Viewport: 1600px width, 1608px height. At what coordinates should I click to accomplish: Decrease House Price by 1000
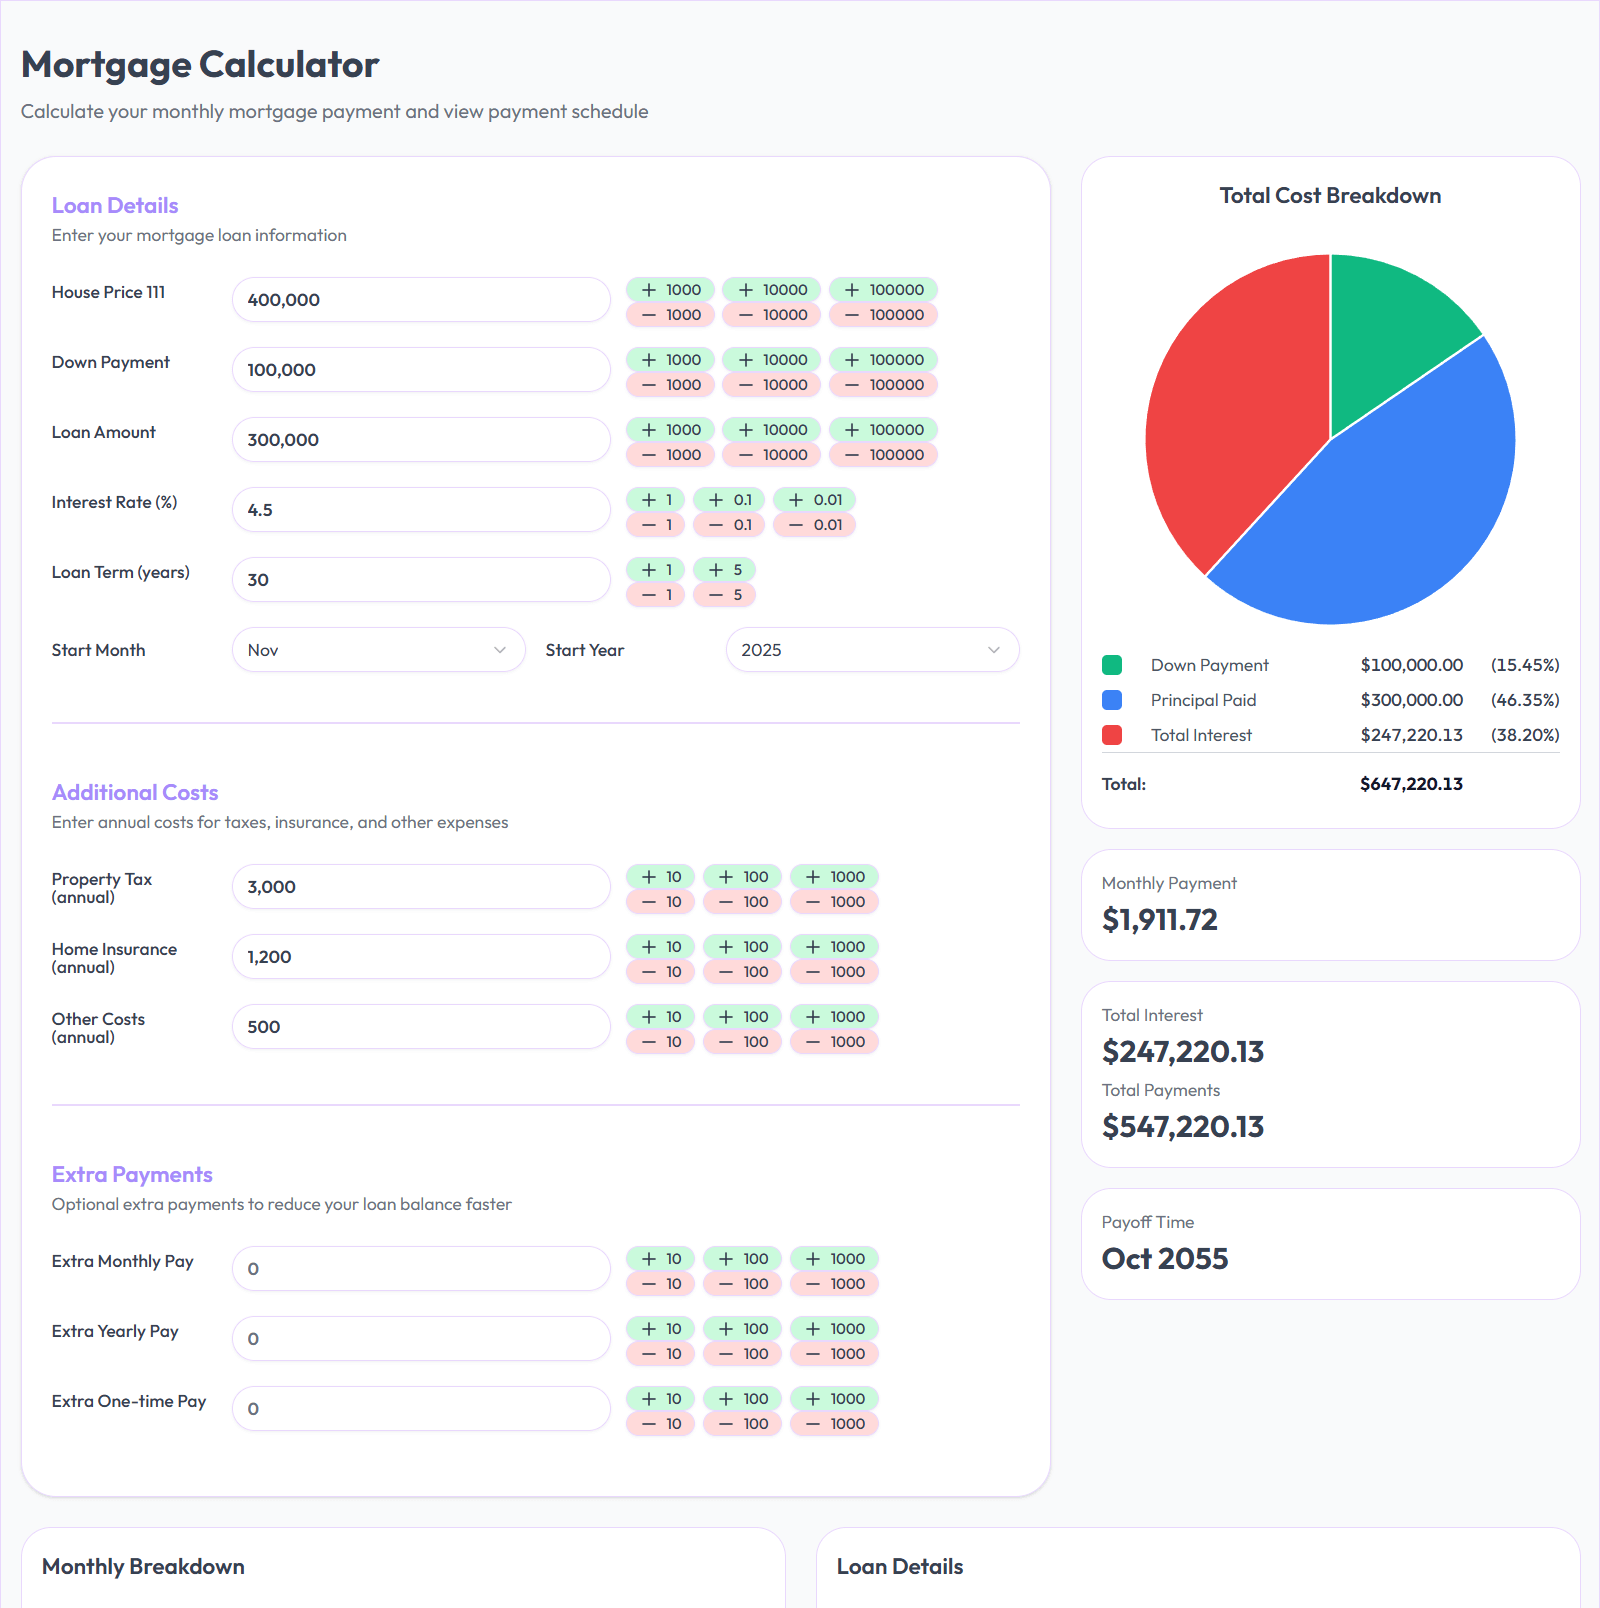(x=669, y=314)
